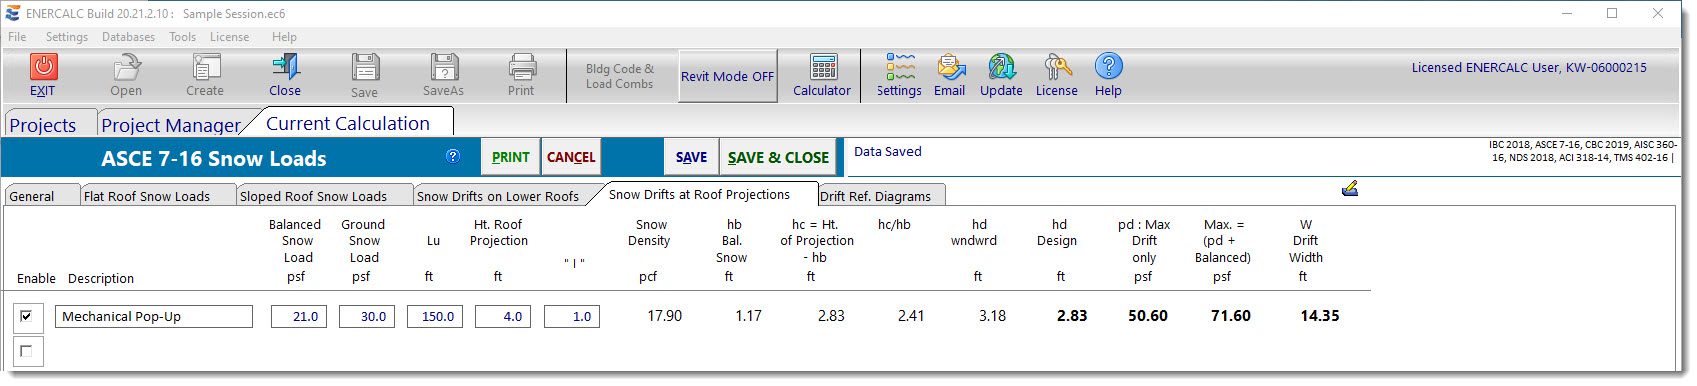Screen dimensions: 1697x386
Task: Select the Current Calculation tab
Action: click(x=348, y=123)
